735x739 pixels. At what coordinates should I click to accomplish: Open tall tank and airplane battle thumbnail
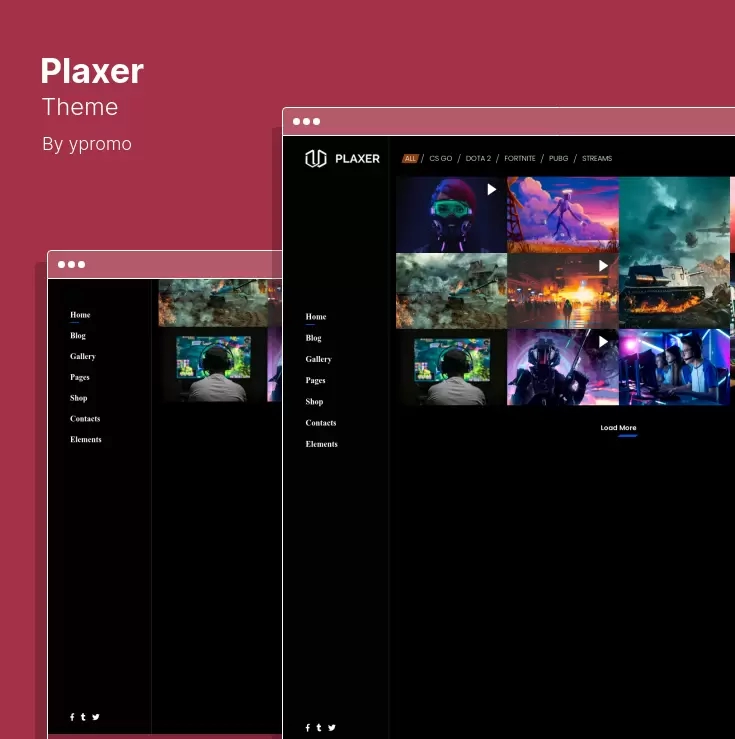pyautogui.click(x=674, y=252)
